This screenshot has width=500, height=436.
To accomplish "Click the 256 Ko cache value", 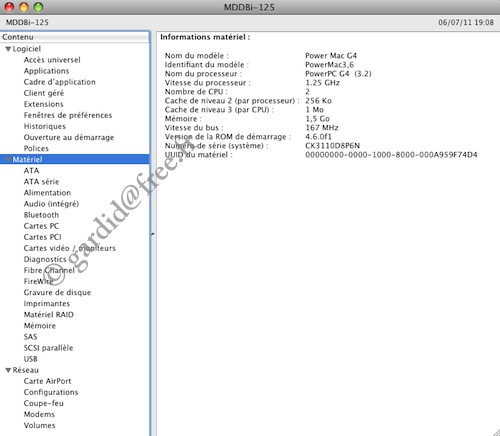I will pos(318,101).
